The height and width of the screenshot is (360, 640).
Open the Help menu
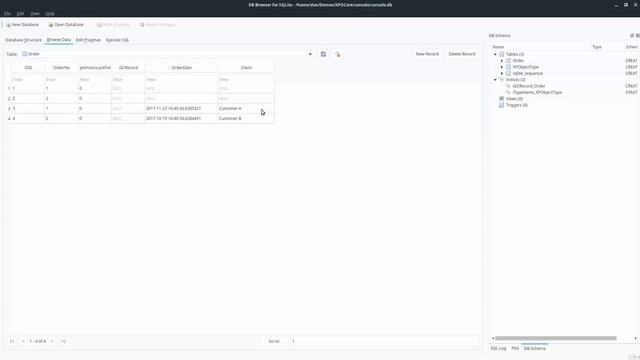point(50,13)
